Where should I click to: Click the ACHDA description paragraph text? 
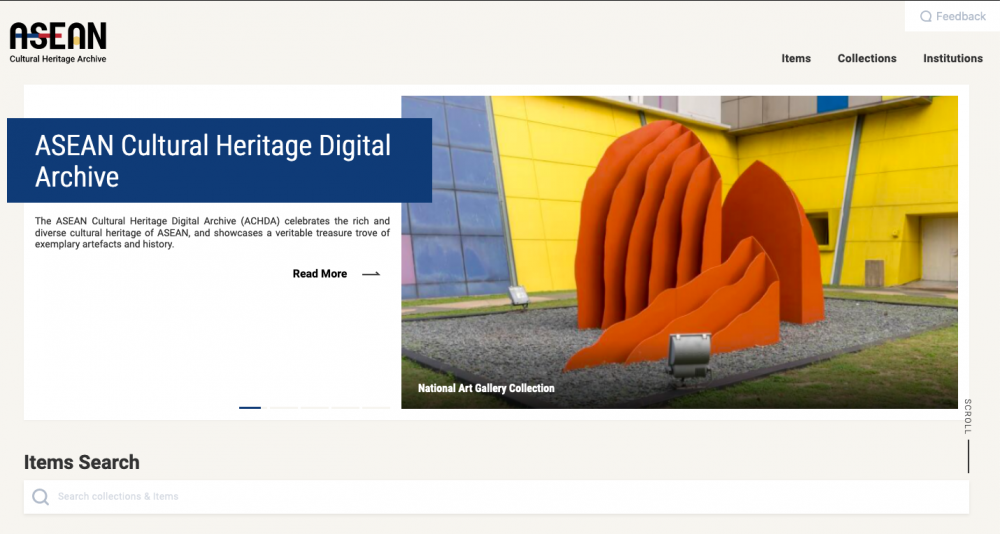click(212, 232)
